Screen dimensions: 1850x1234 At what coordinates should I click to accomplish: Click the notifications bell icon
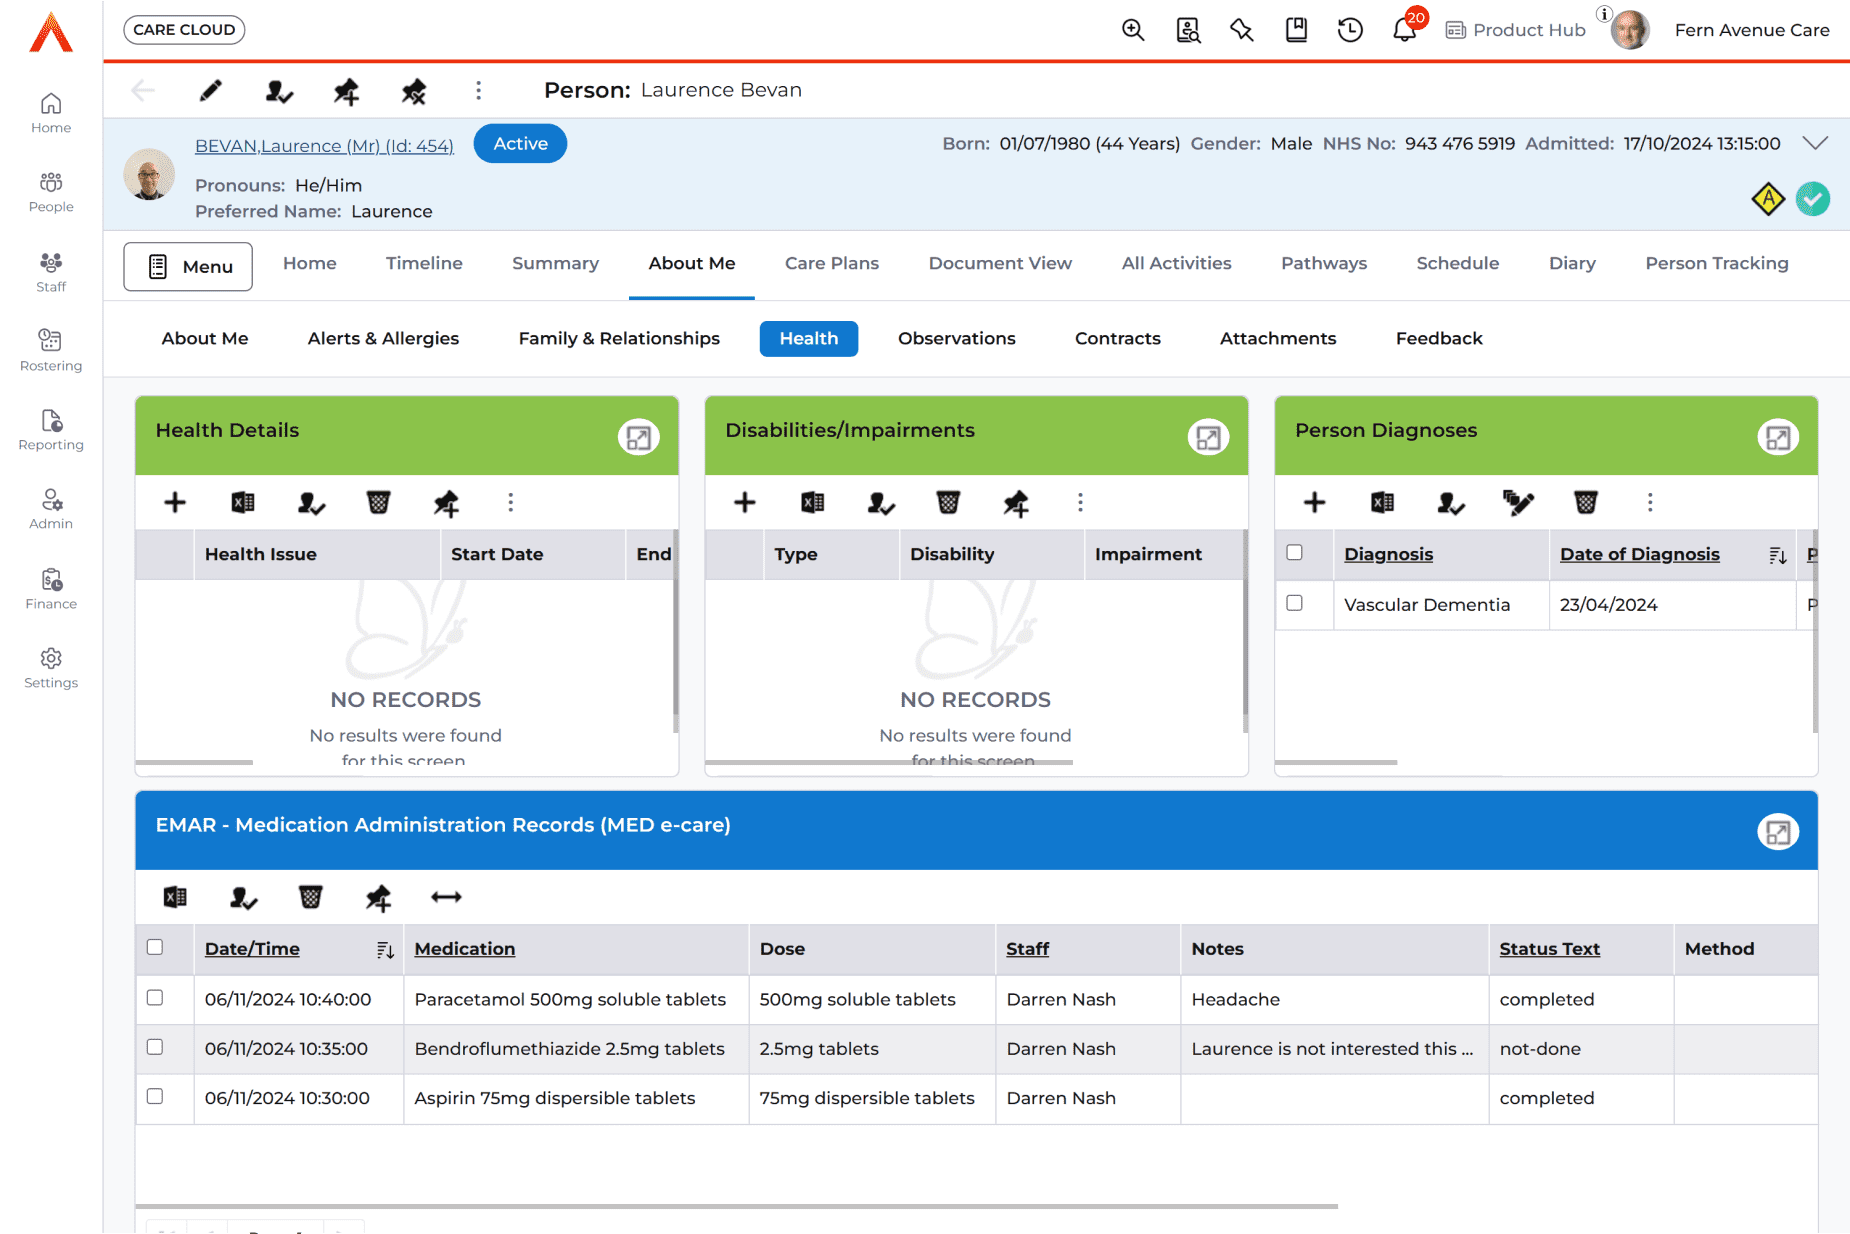pos(1403,30)
